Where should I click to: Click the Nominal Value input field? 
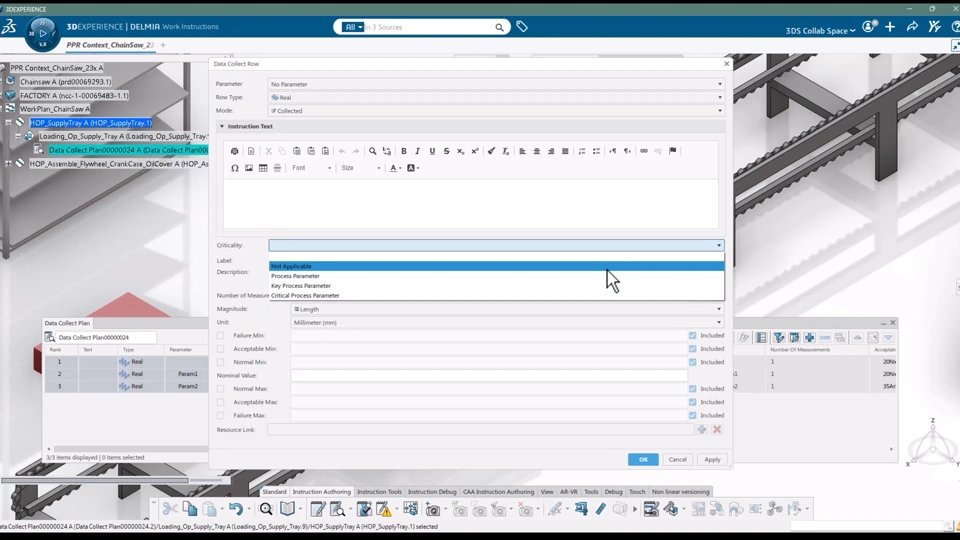click(x=490, y=376)
